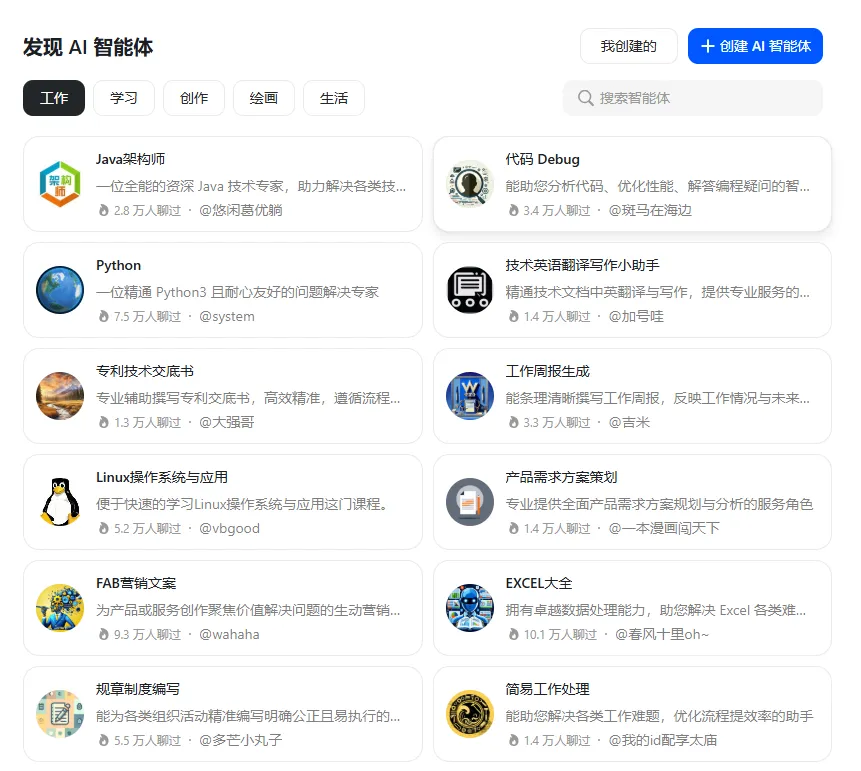Click author @吉米
The image size is (861, 771).
pos(629,422)
